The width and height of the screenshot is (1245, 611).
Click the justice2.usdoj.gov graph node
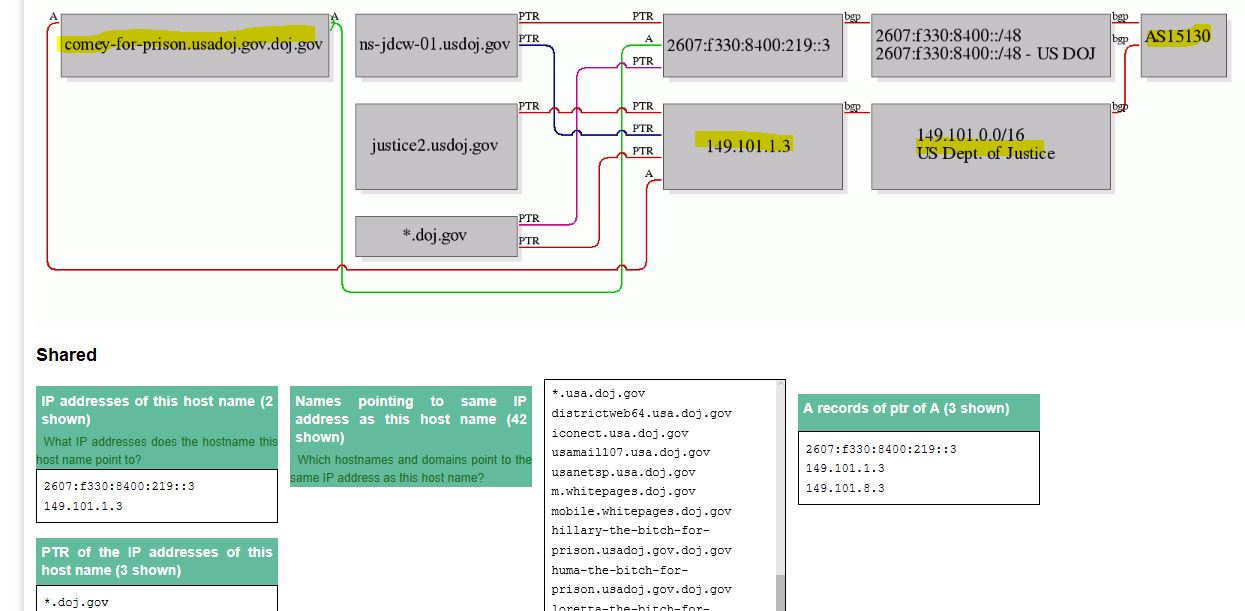coord(435,146)
